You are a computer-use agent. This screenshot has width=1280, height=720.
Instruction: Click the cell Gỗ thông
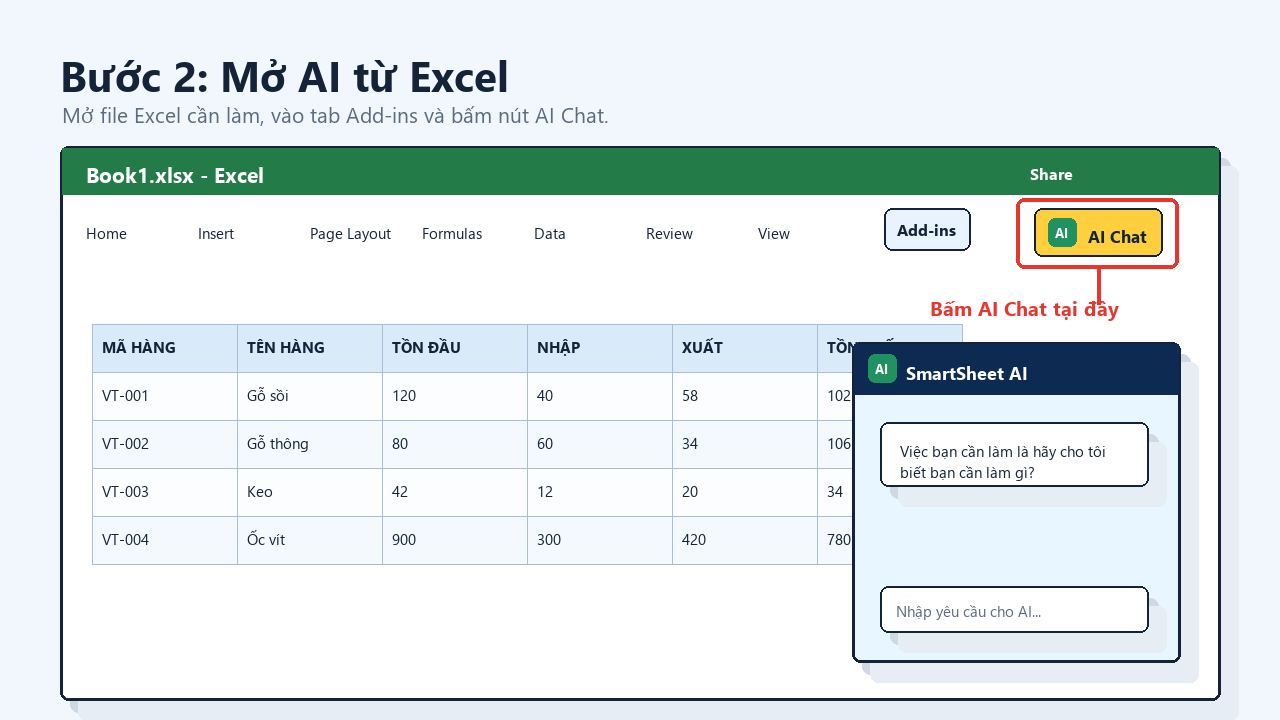click(310, 444)
